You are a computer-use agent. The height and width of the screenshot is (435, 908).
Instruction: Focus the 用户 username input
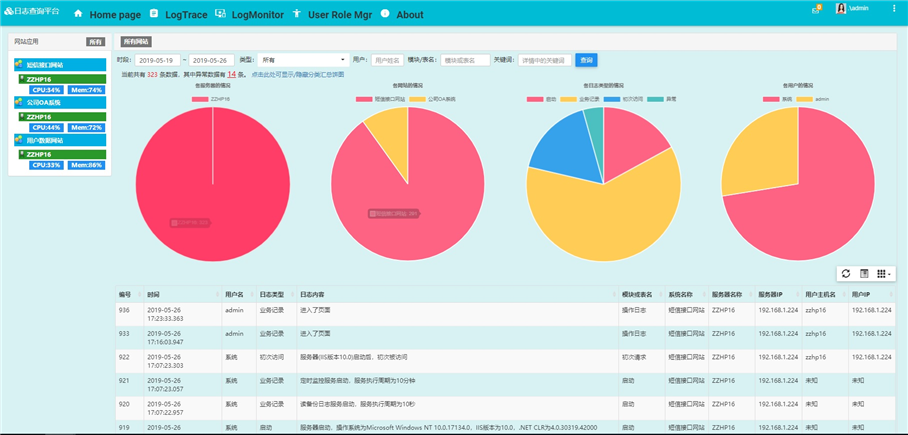pos(387,60)
